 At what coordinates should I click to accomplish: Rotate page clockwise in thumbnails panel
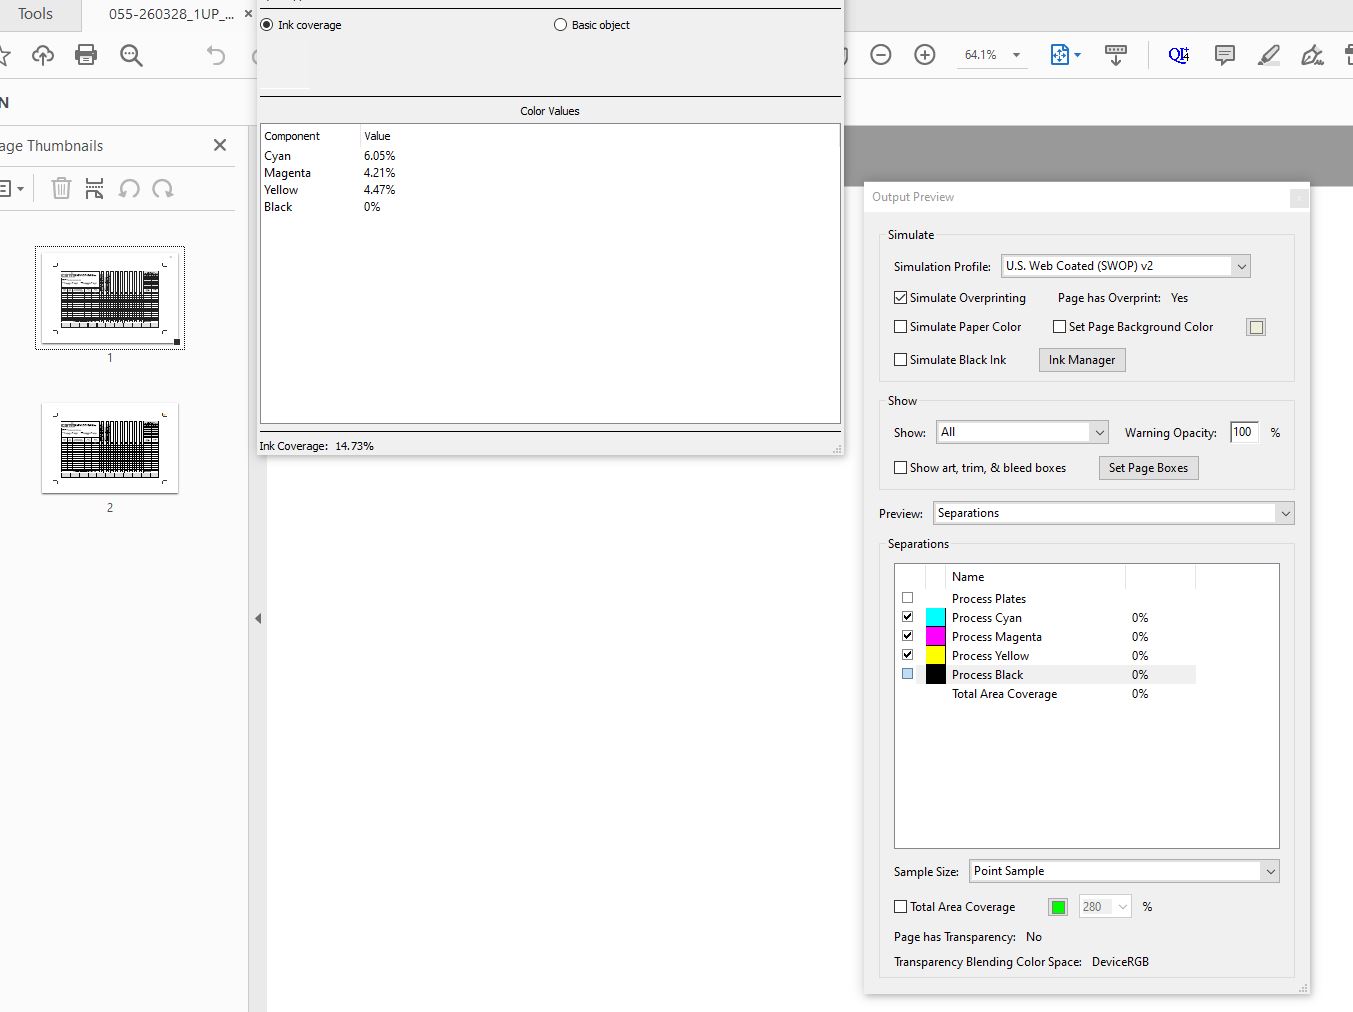pyautogui.click(x=163, y=188)
